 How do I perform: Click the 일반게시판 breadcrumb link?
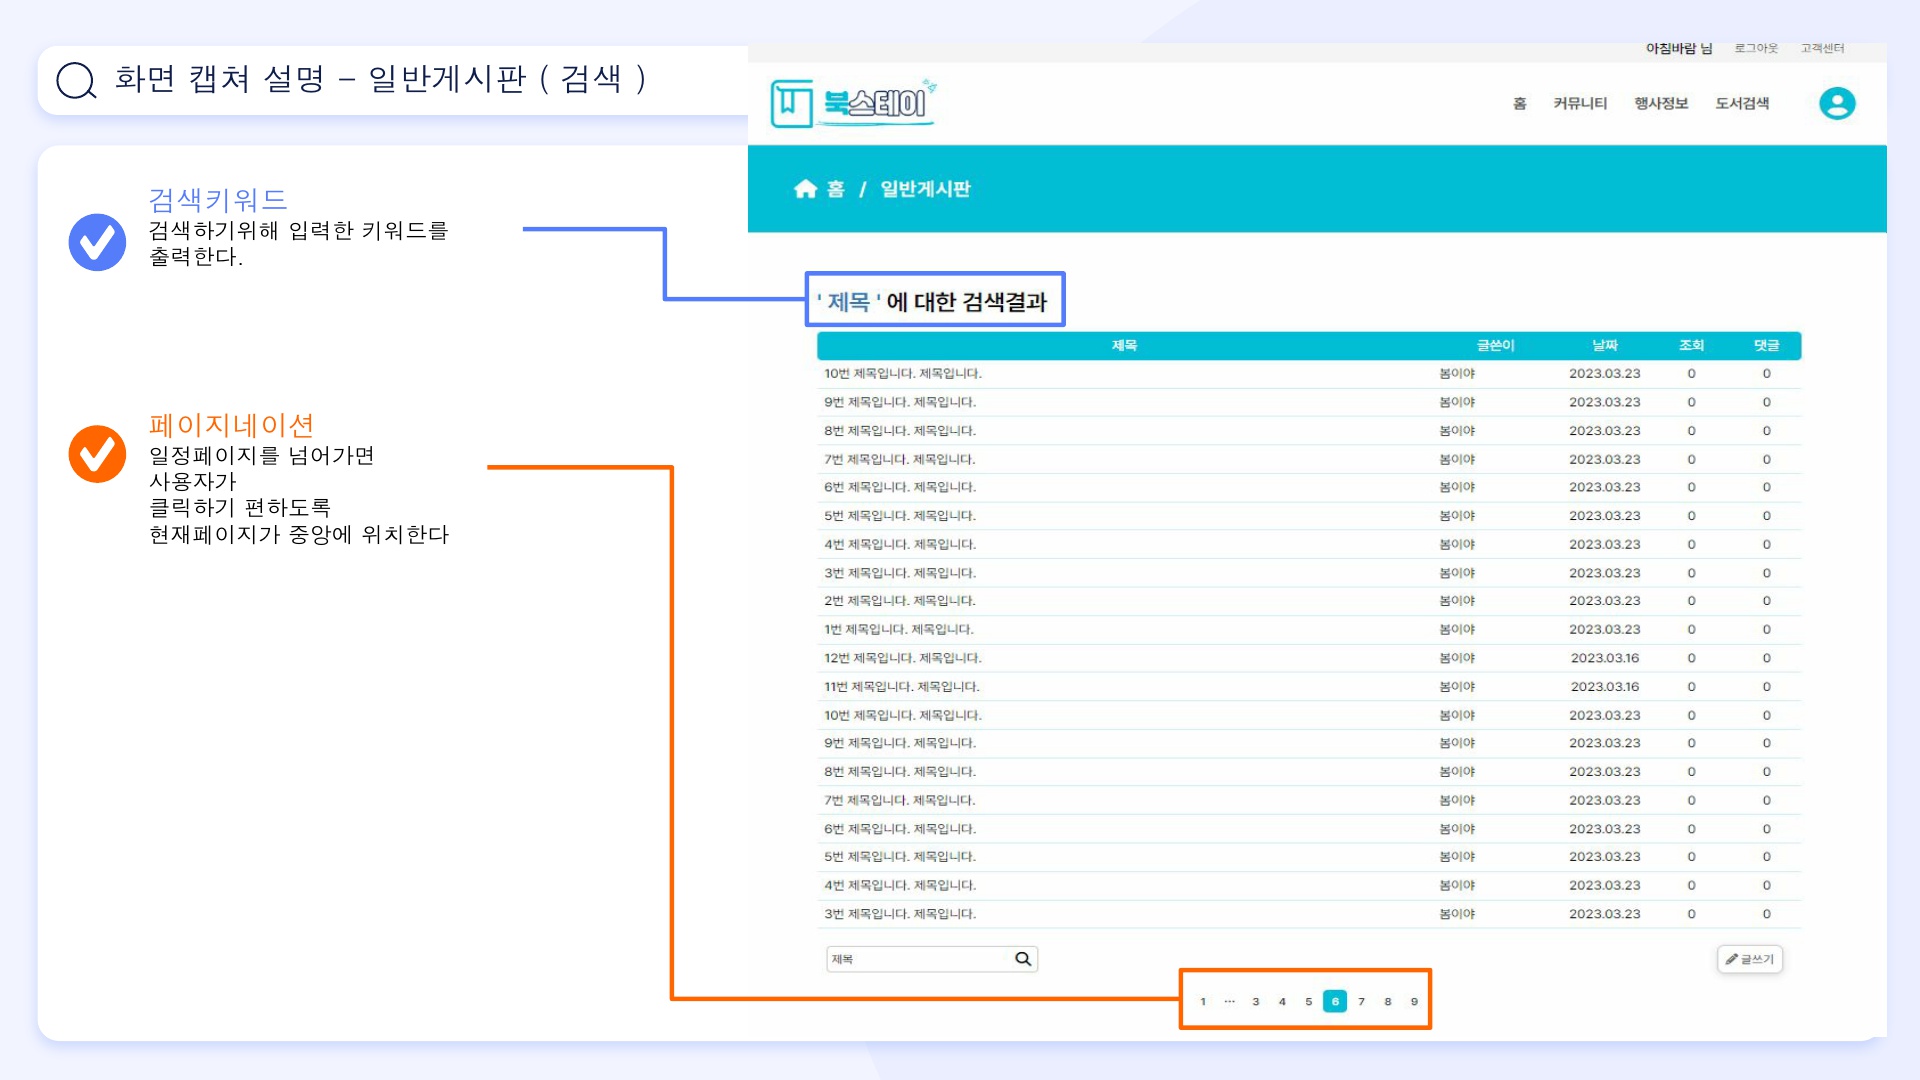tap(925, 189)
